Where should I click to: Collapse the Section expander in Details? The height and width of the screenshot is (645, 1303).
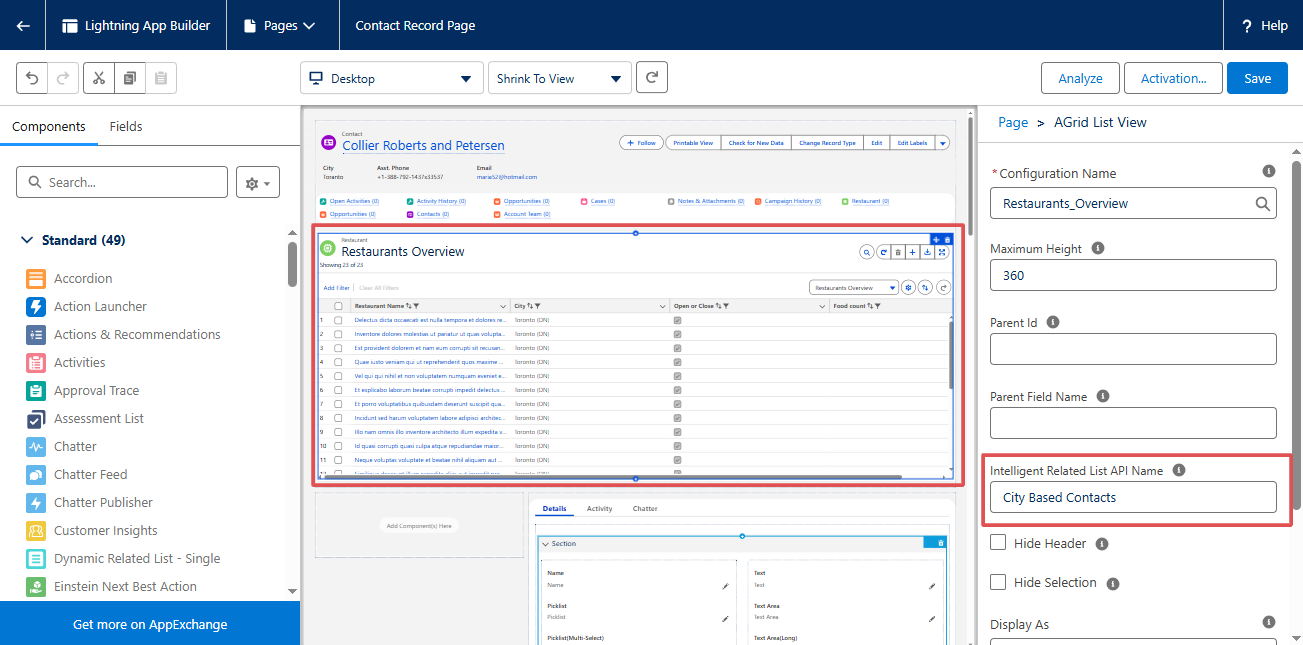tap(546, 544)
